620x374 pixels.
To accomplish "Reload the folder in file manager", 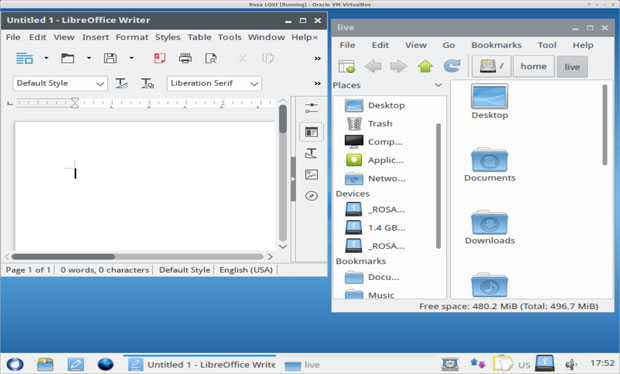I will (x=452, y=66).
